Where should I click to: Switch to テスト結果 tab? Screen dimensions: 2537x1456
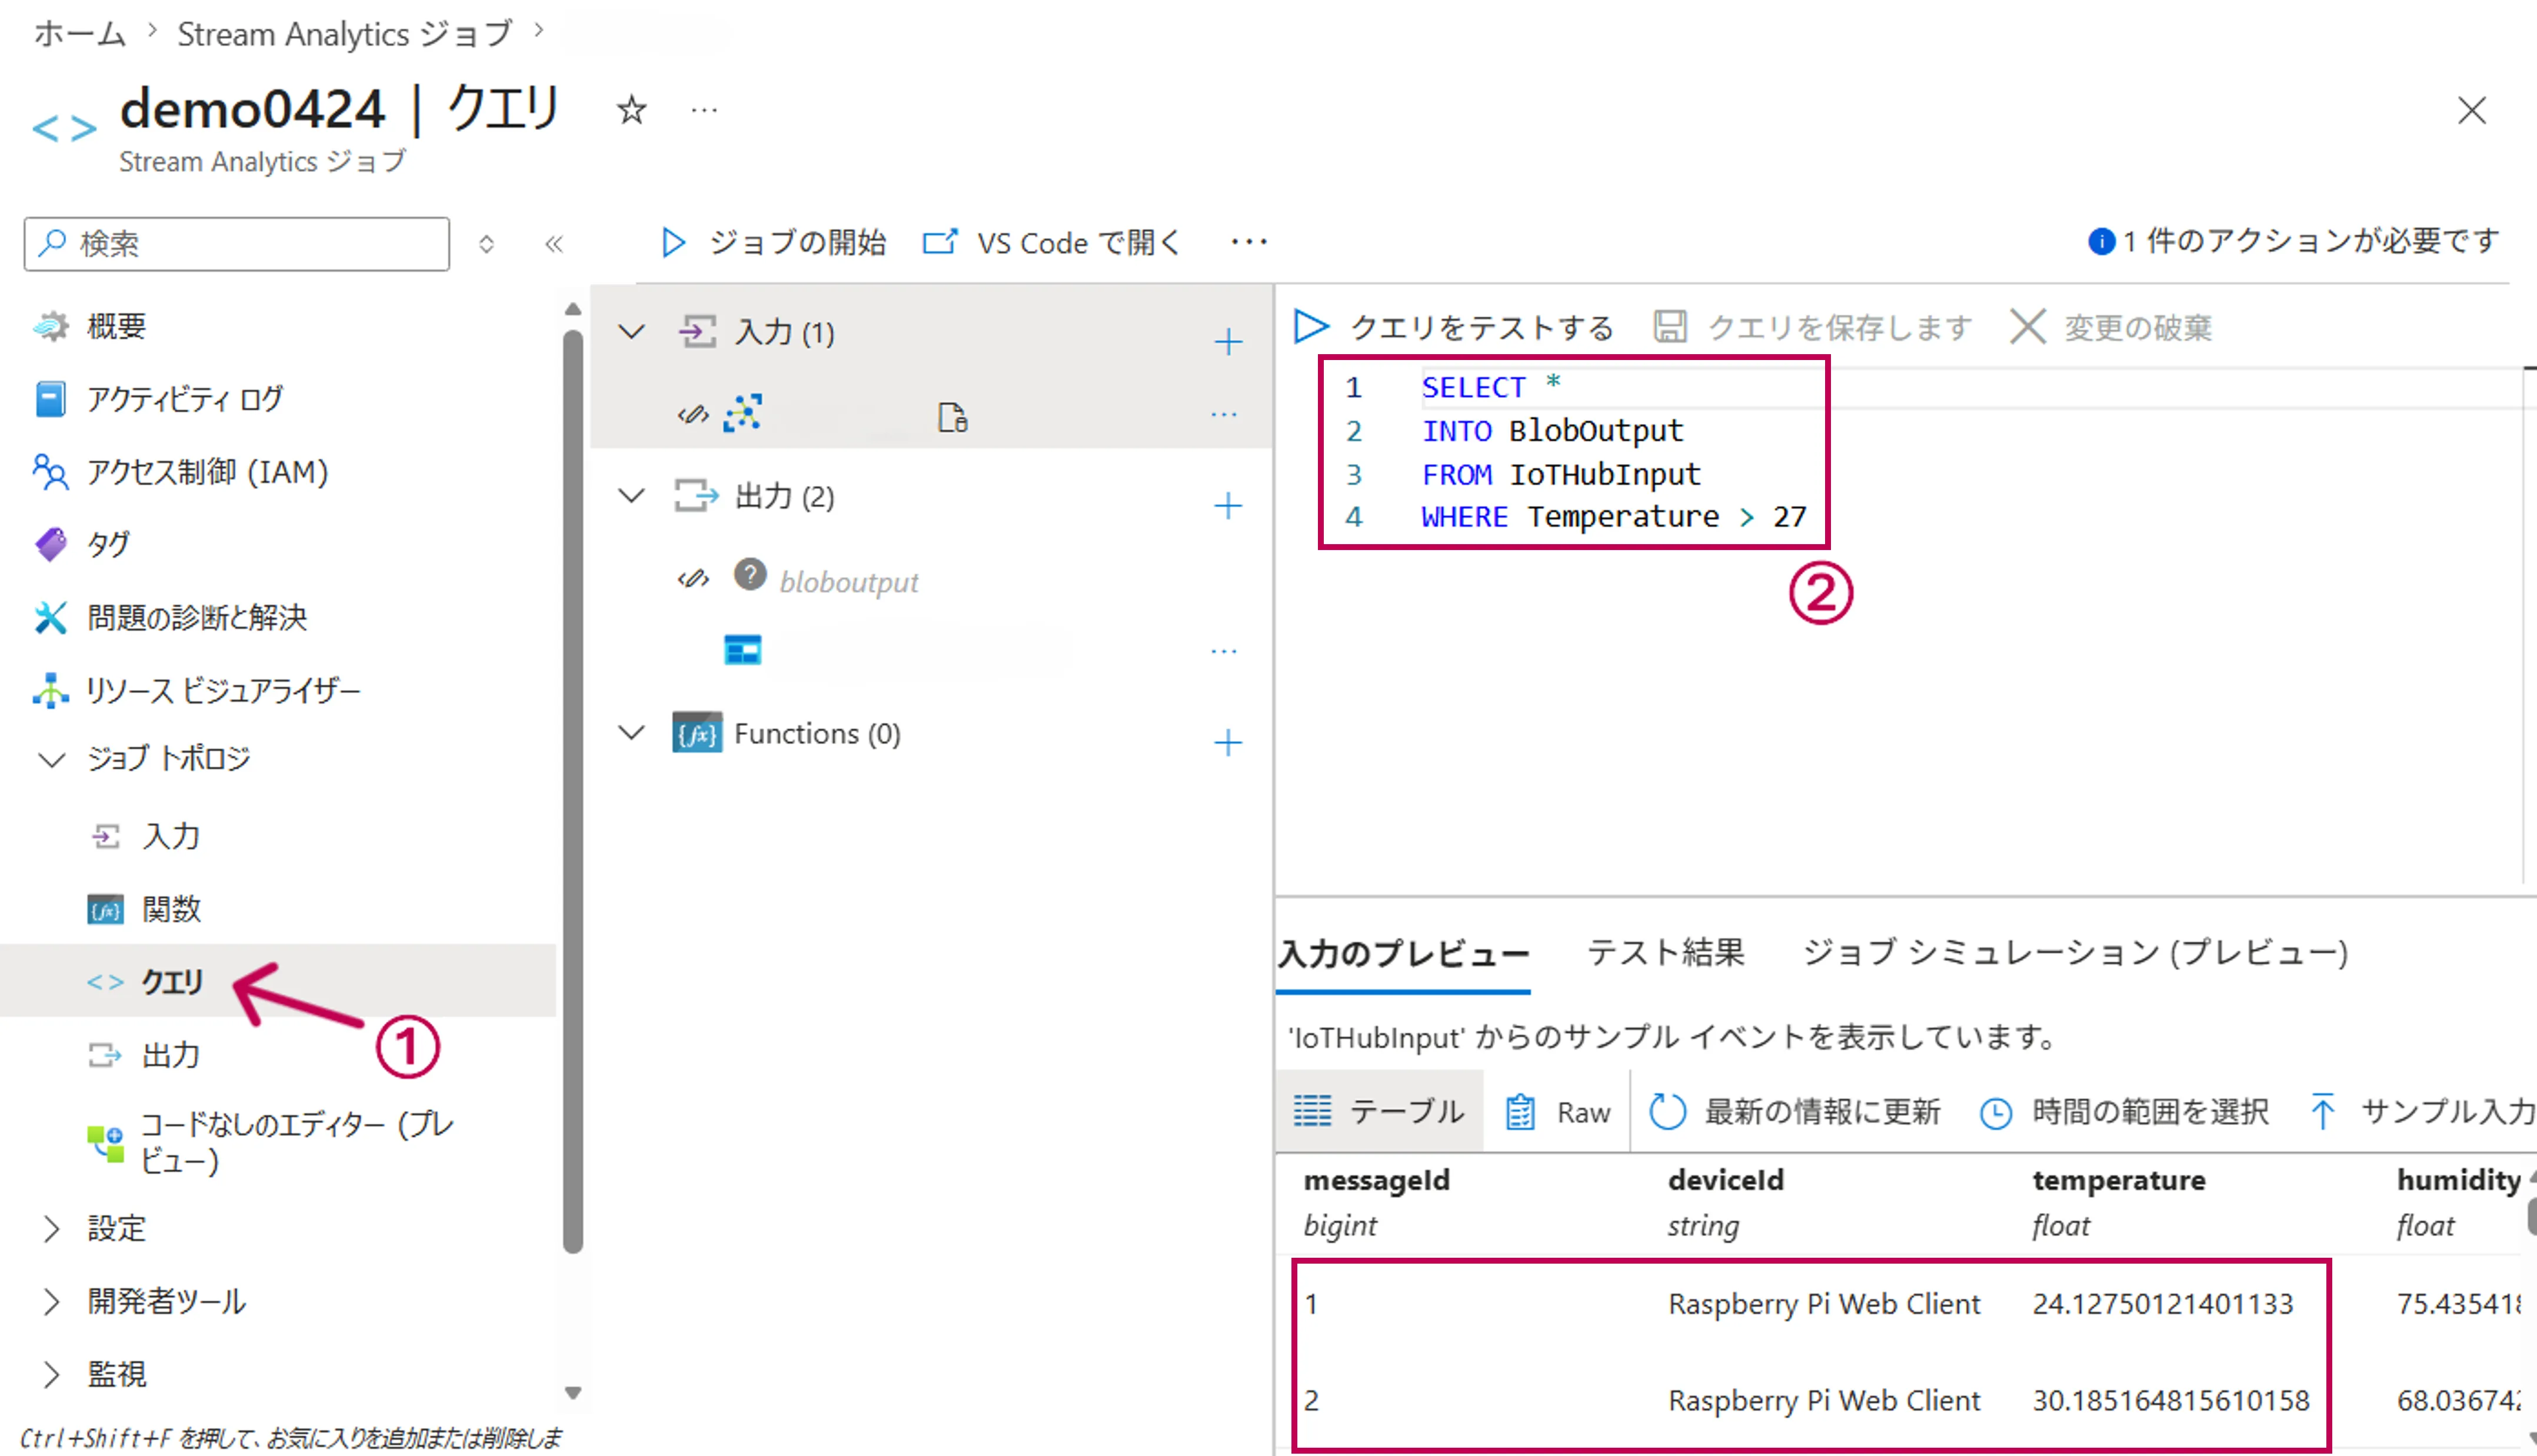[x=1666, y=952]
